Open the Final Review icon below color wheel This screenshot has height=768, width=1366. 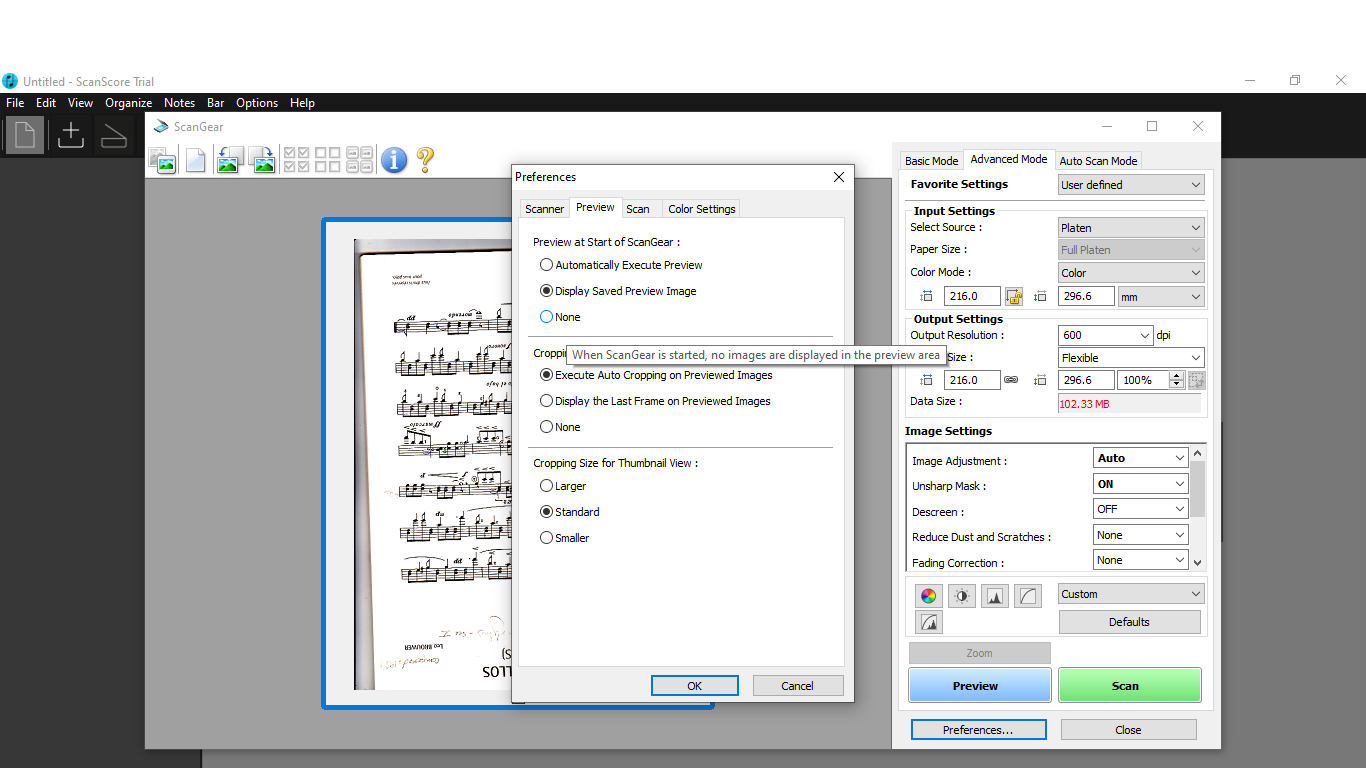tap(929, 622)
